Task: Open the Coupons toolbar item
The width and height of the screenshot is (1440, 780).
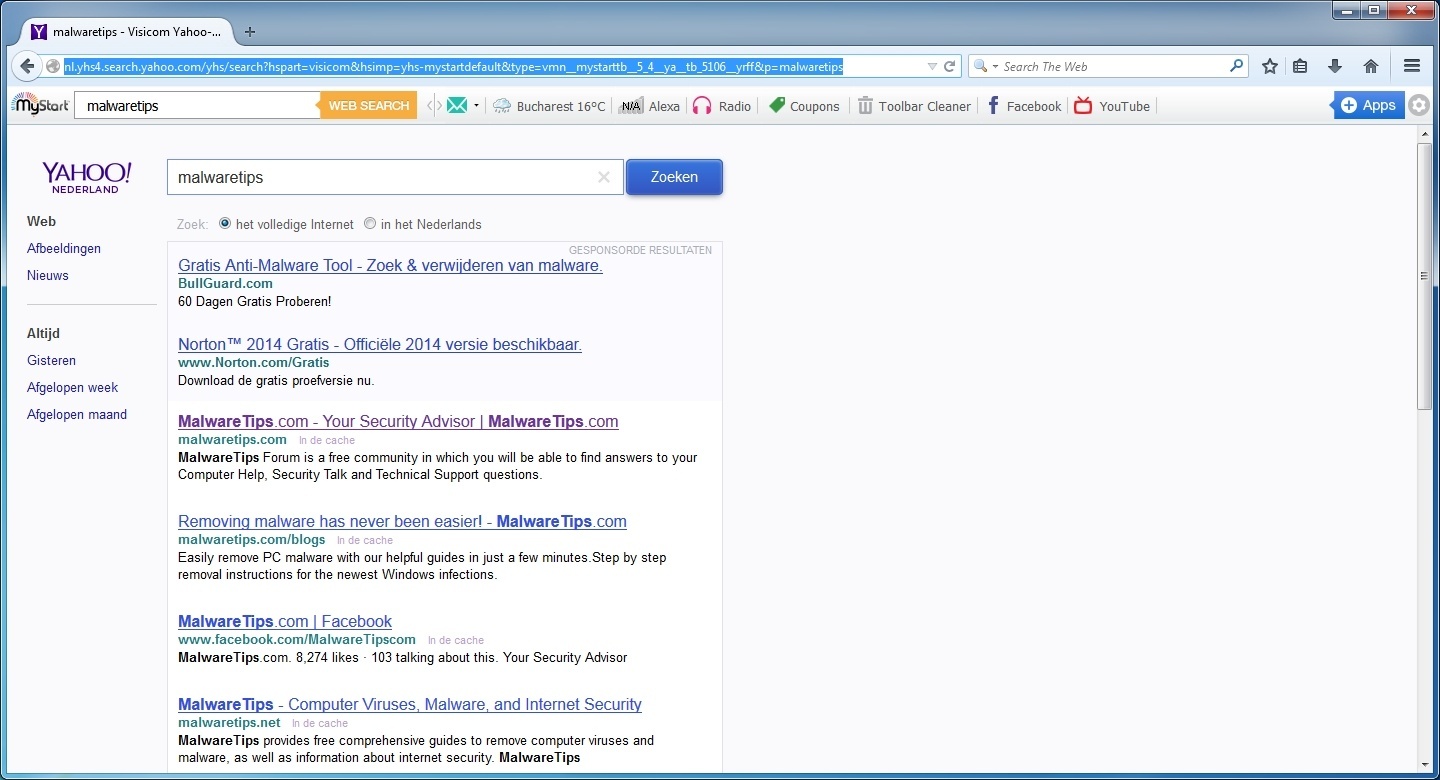Action: [x=804, y=106]
